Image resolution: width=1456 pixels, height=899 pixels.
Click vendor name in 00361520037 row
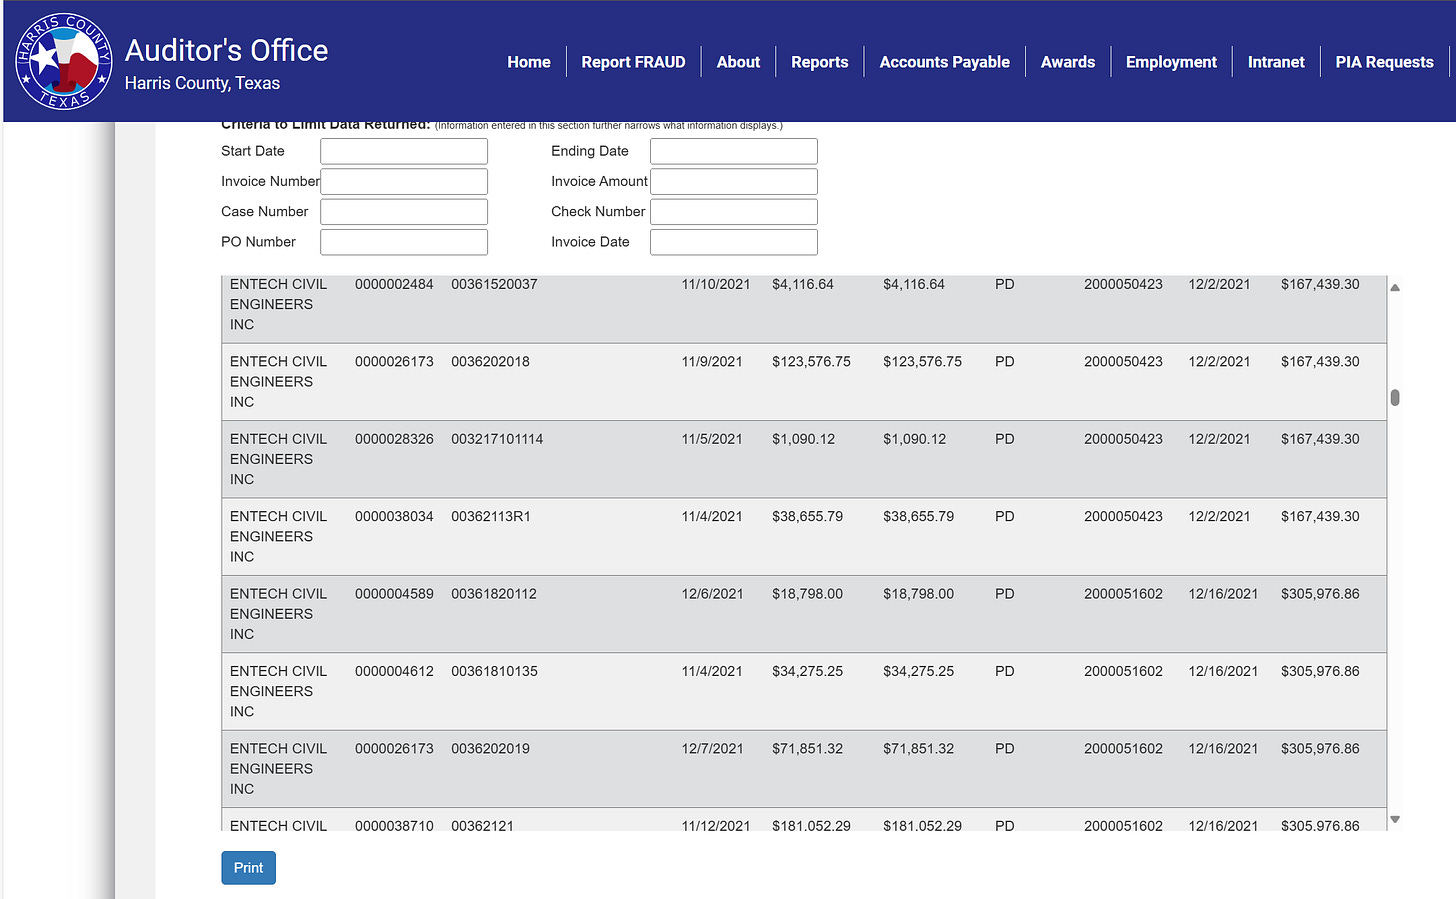pos(278,304)
